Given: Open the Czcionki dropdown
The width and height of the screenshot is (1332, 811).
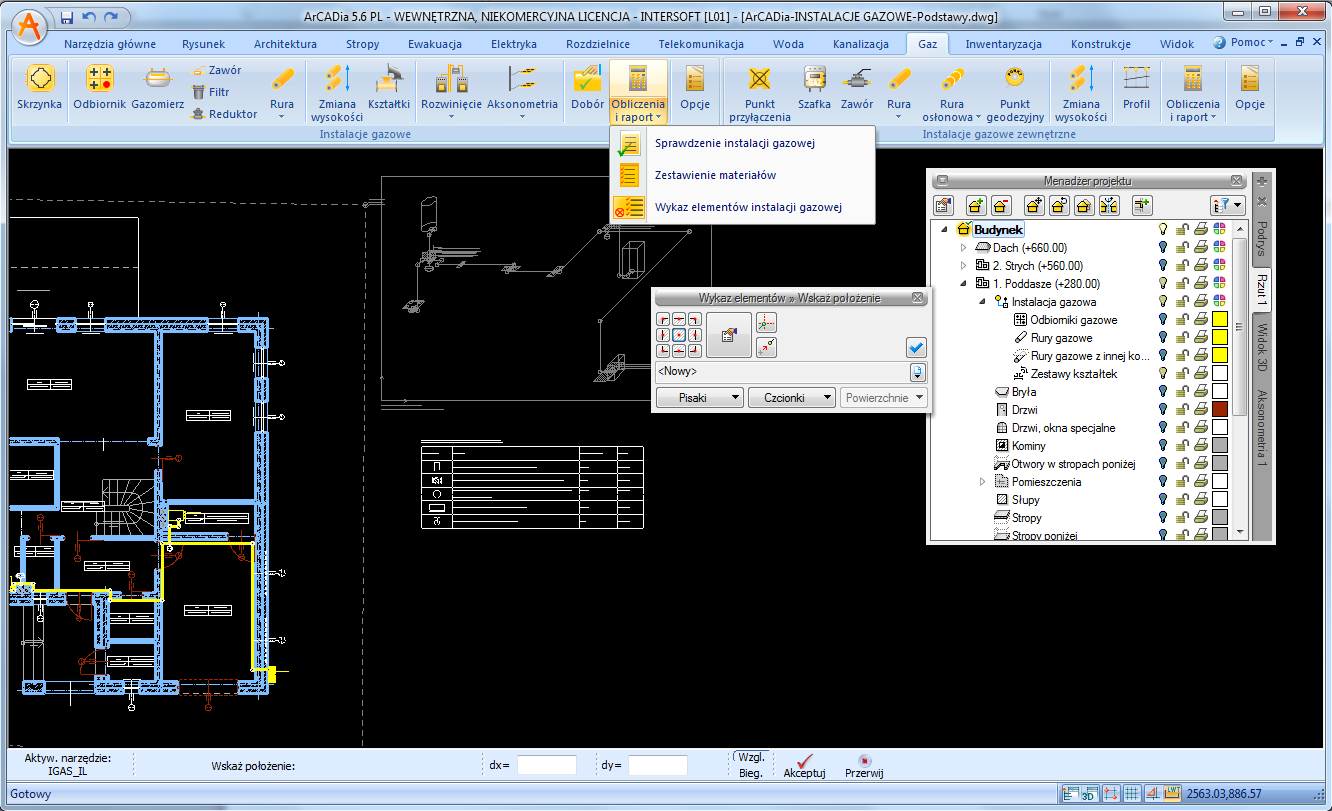Looking at the screenshot, I should pos(792,397).
